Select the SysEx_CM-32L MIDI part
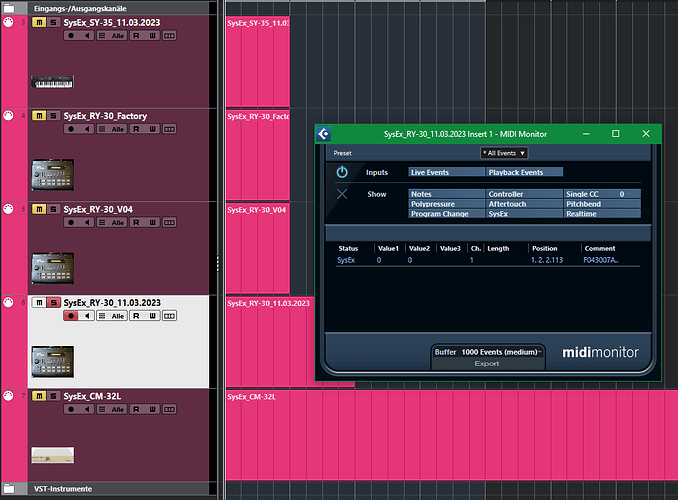Image resolution: width=678 pixels, height=500 pixels. tap(452, 435)
